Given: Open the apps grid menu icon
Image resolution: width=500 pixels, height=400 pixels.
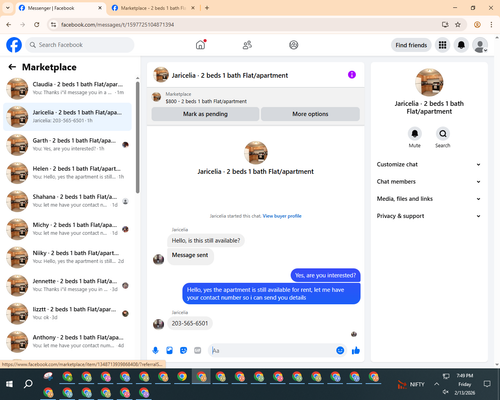Looking at the screenshot, I should [442, 45].
